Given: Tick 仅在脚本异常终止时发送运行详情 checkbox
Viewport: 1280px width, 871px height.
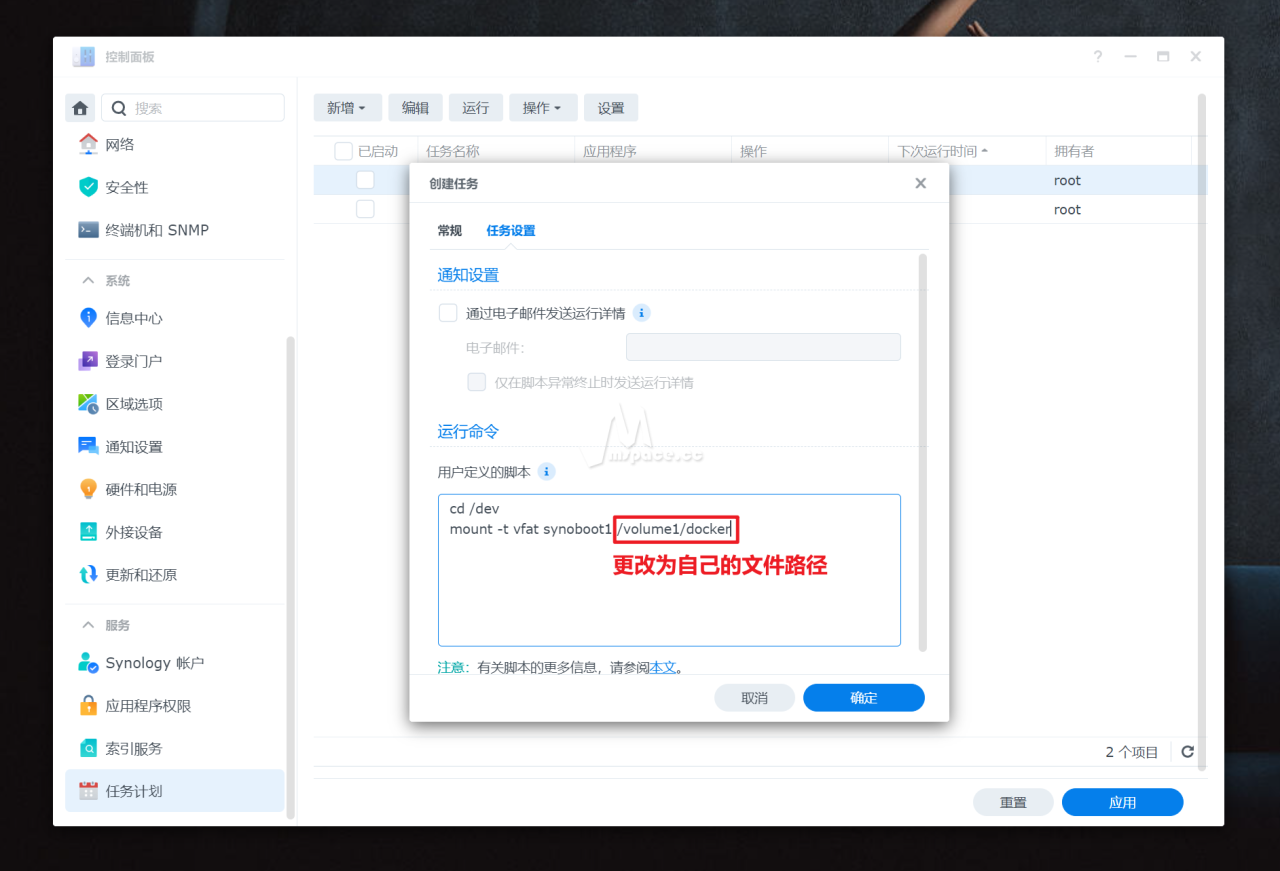Looking at the screenshot, I should pyautogui.click(x=477, y=382).
